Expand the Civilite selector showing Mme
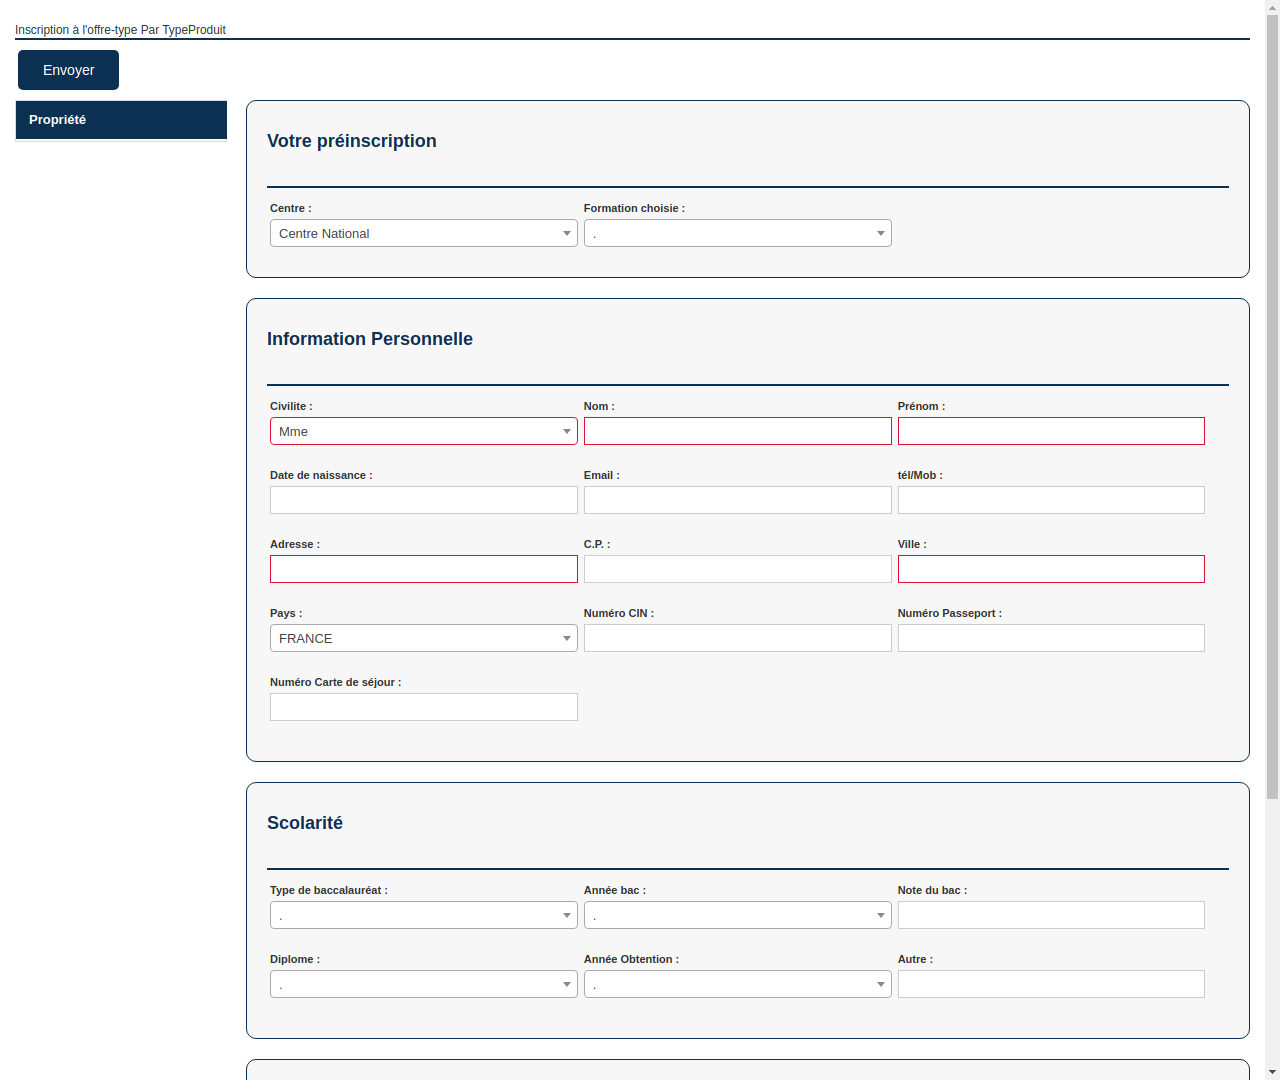 click(423, 431)
